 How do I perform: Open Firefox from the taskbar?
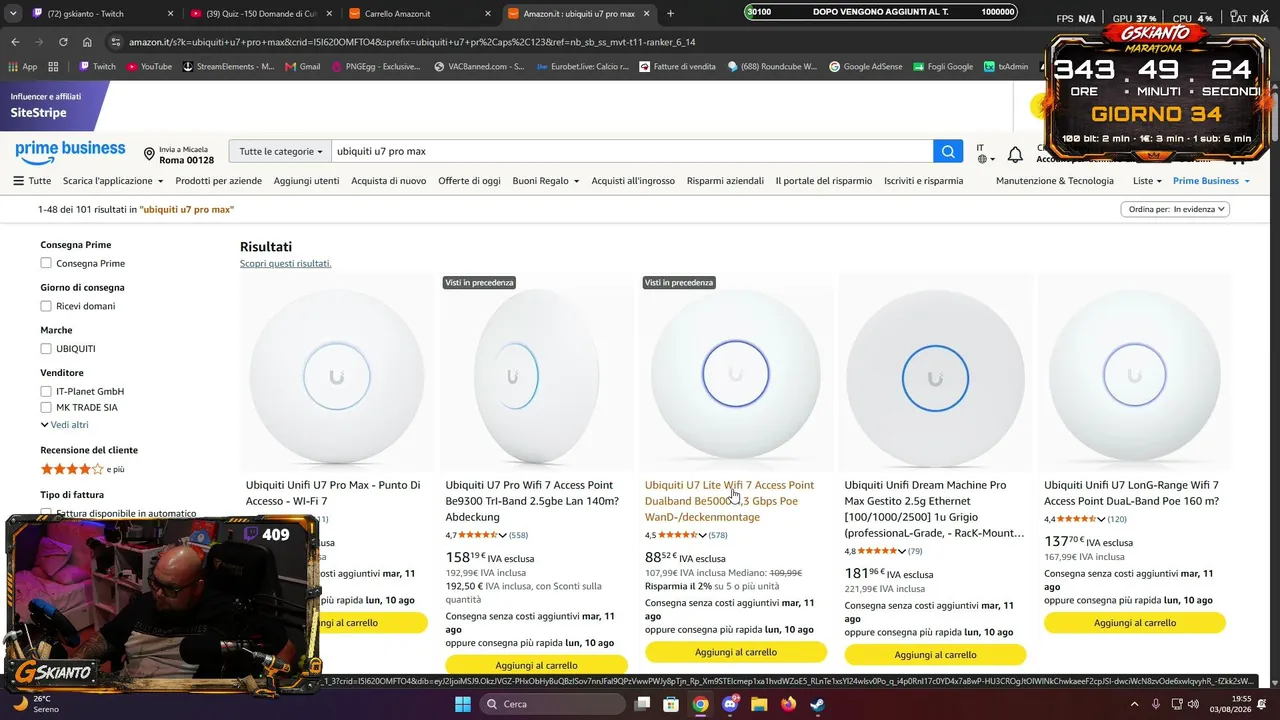click(x=788, y=704)
